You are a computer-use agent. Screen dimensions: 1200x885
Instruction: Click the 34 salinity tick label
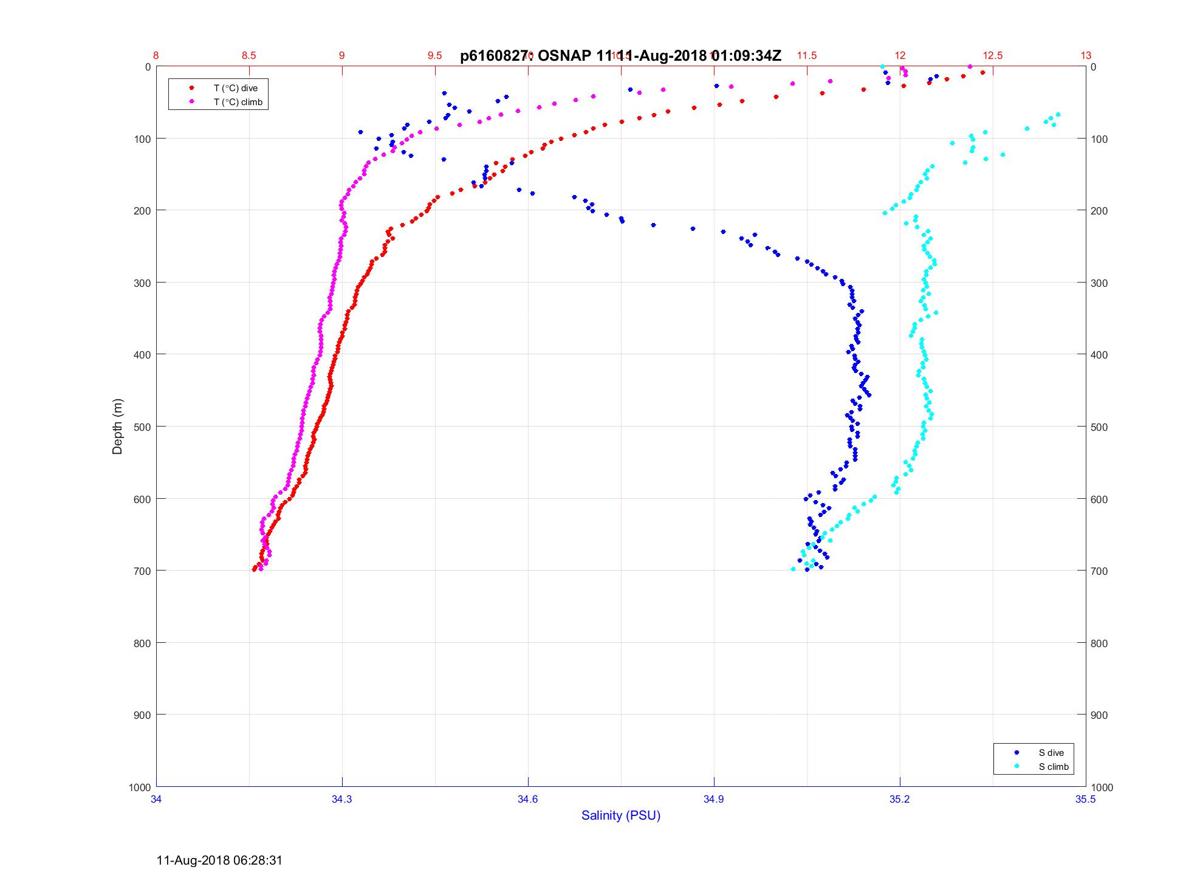pyautogui.click(x=156, y=799)
